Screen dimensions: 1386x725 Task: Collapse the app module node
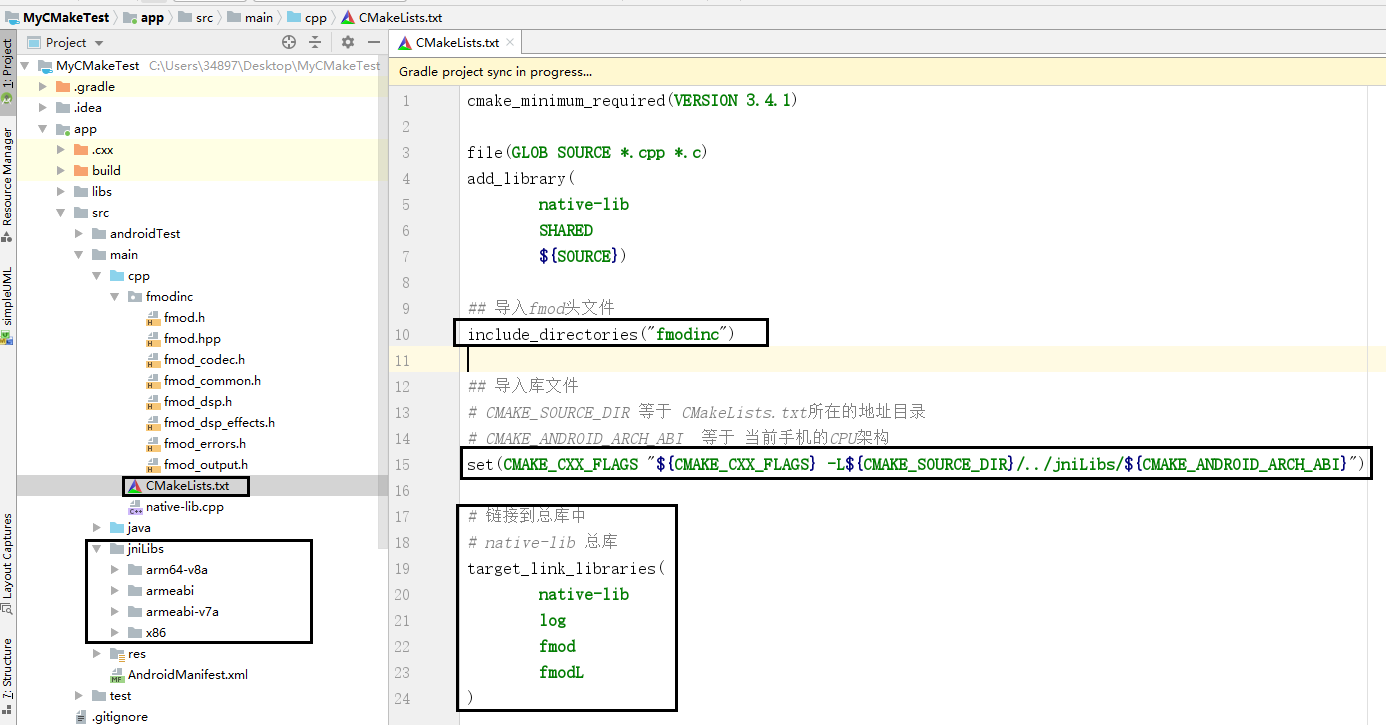pos(43,129)
